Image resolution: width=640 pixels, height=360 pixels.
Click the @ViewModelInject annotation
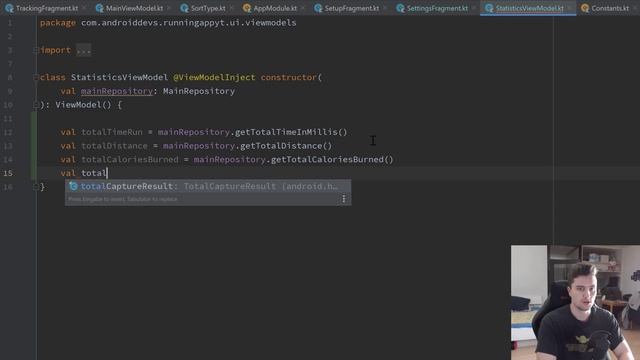pos(214,77)
